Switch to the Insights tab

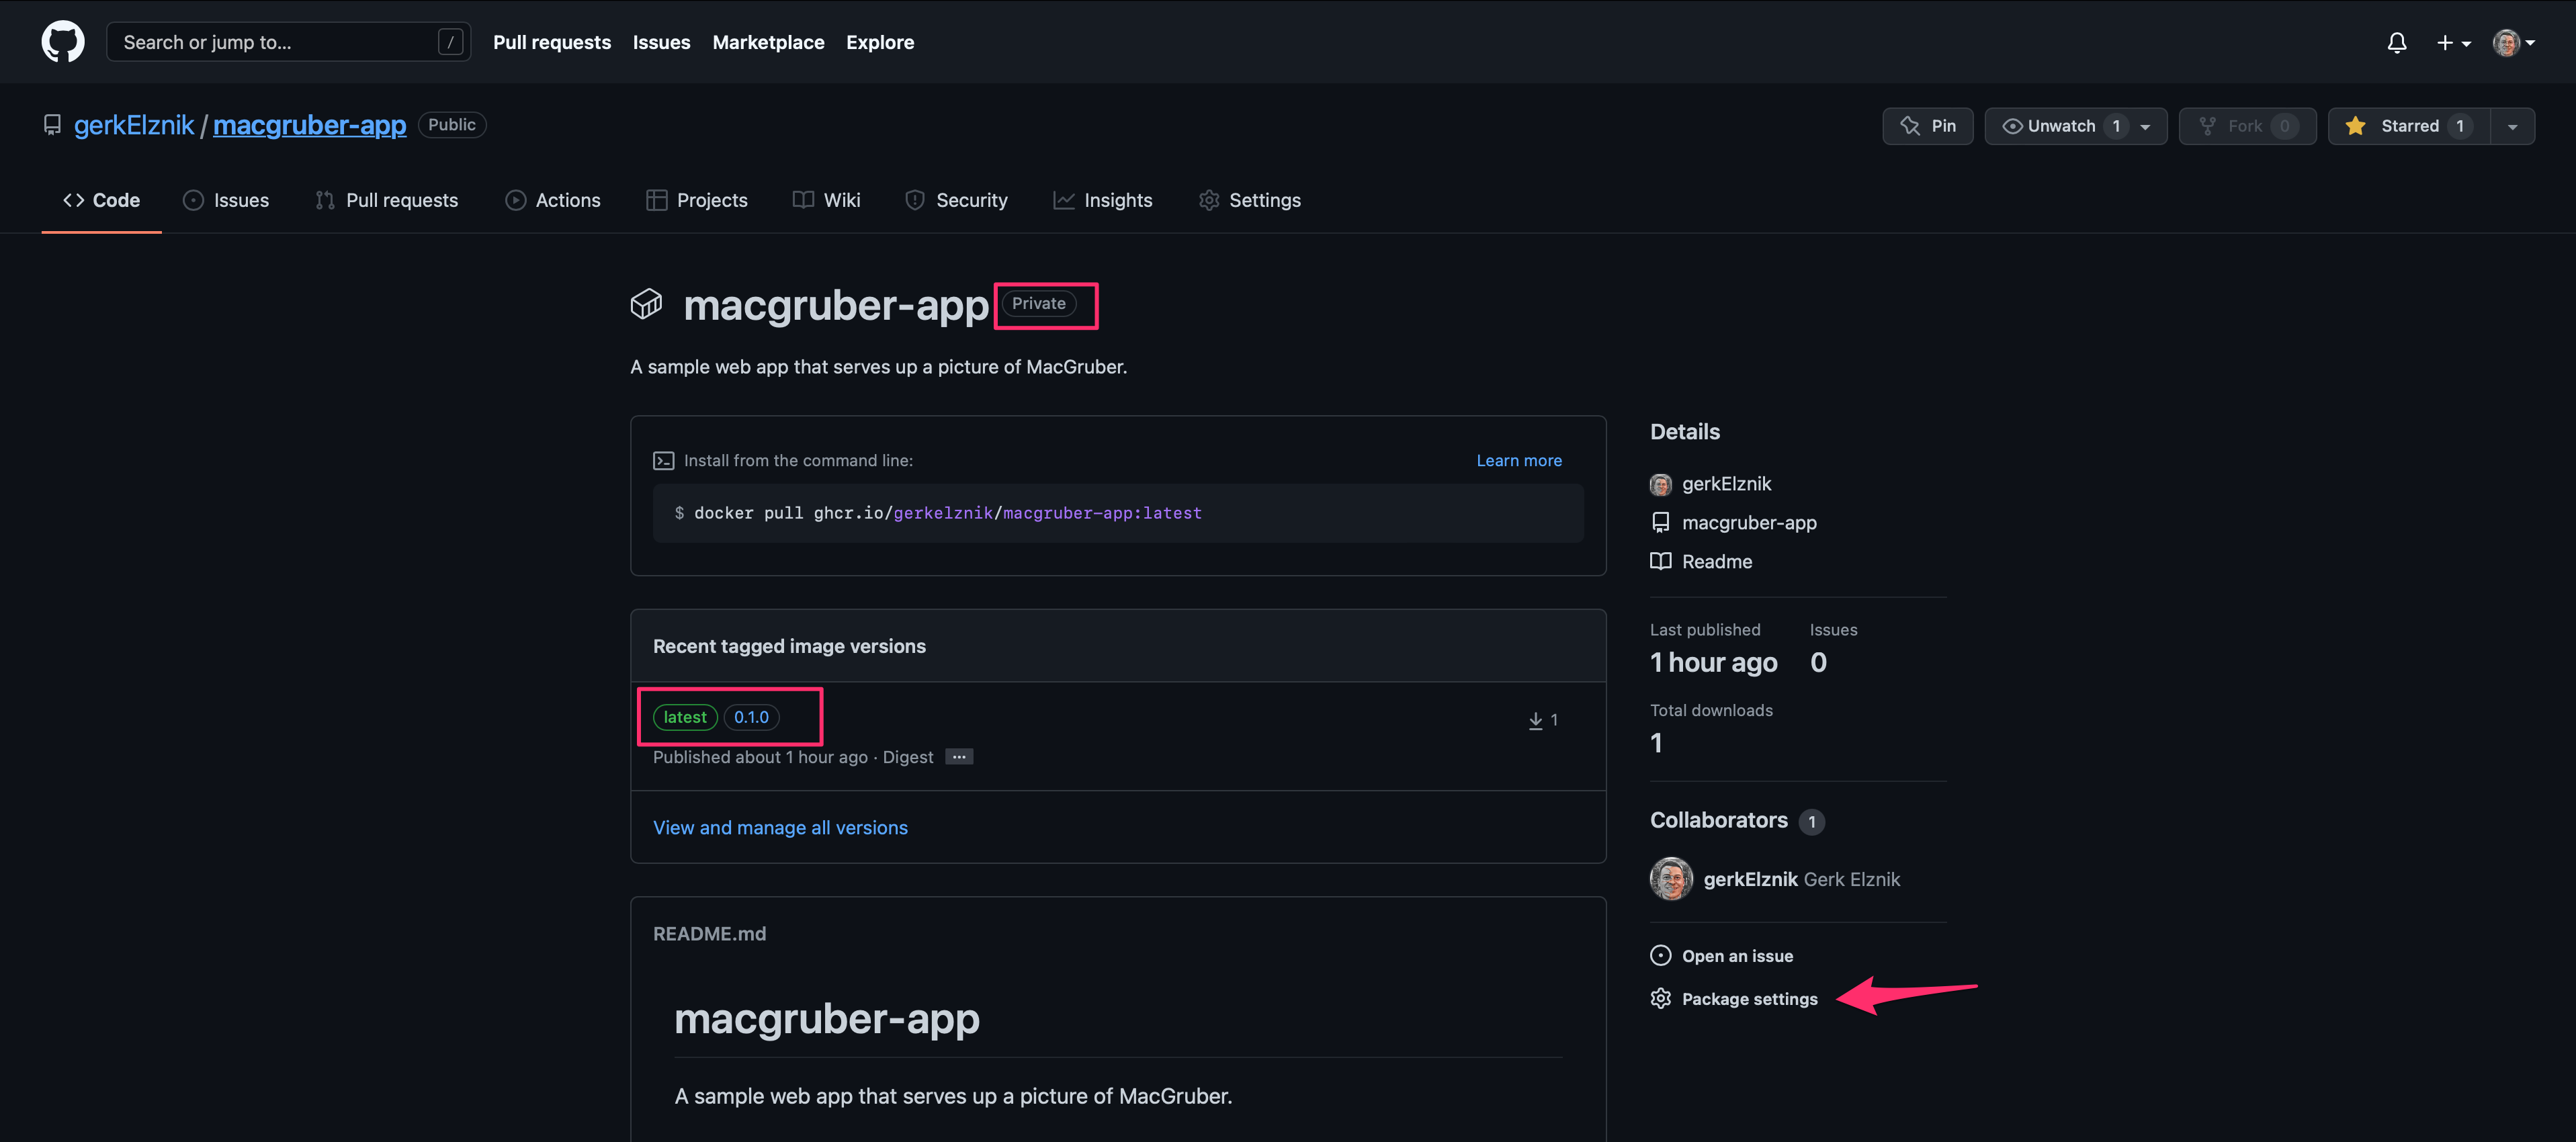[x=1102, y=200]
